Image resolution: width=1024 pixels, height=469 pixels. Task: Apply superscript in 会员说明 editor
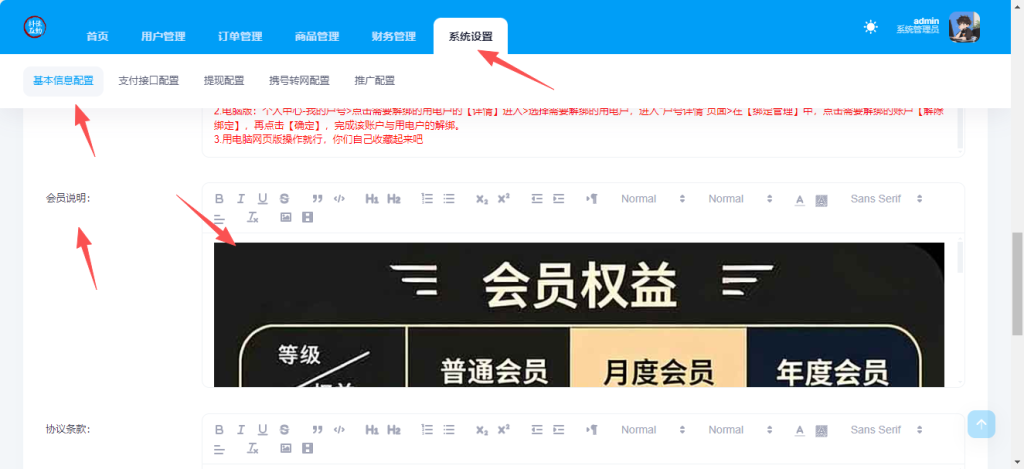(504, 199)
